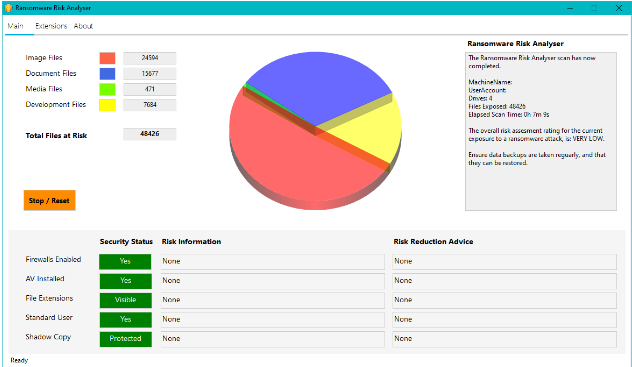The width and height of the screenshot is (632, 367).
Task: Select the red Image Files color swatch
Action: 108,58
